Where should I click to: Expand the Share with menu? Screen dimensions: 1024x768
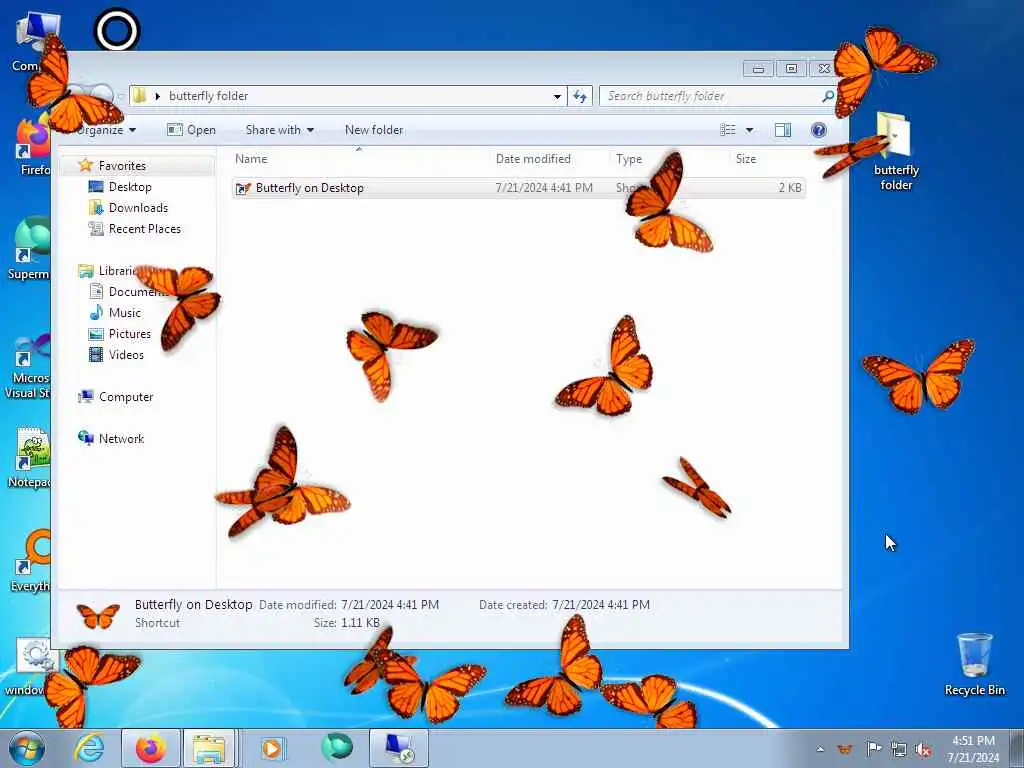pyautogui.click(x=280, y=130)
